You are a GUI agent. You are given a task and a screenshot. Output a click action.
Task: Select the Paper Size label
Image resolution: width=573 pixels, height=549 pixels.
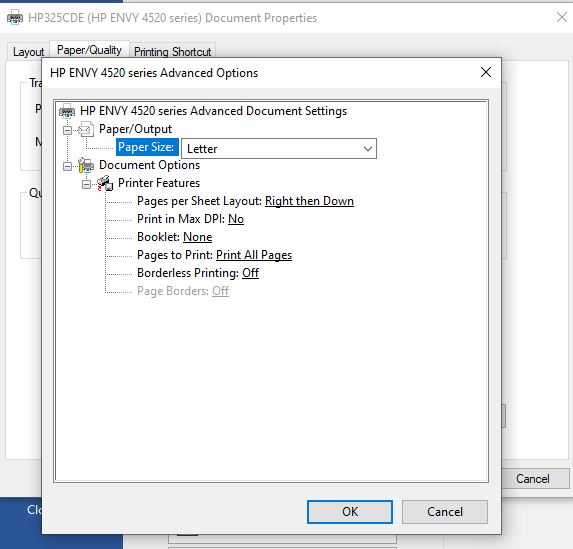[x=147, y=147]
